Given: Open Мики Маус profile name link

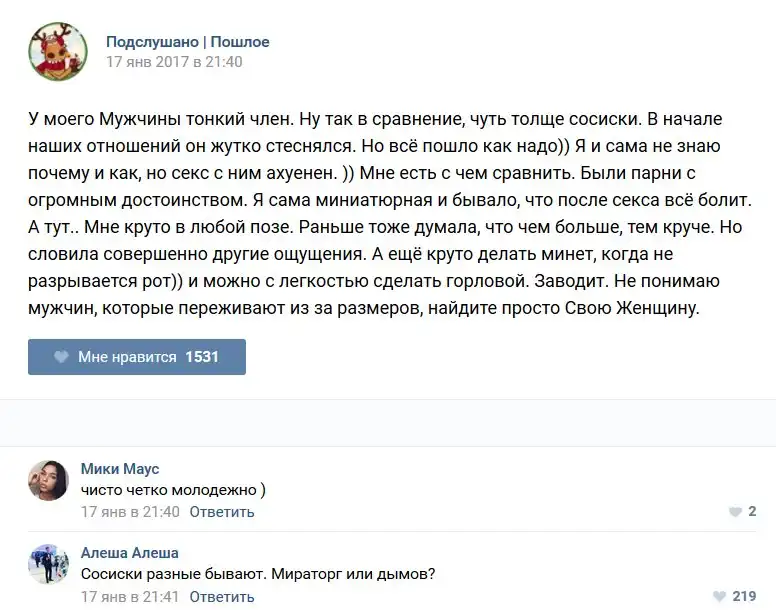Looking at the screenshot, I should [120, 469].
